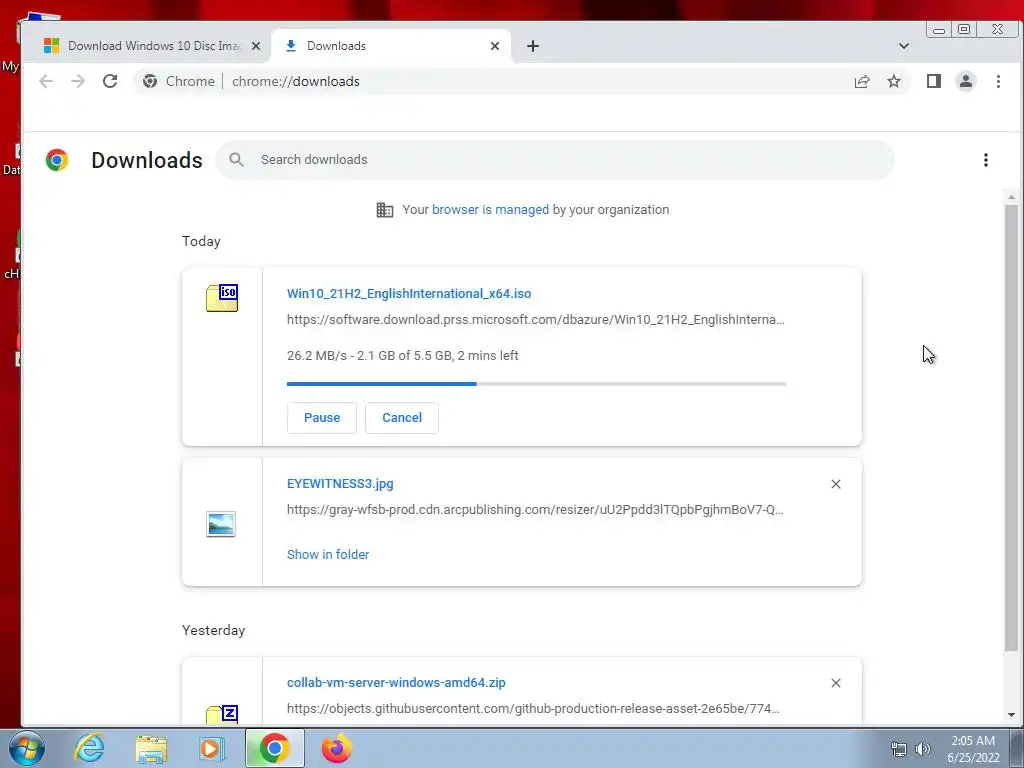Click the Yesterday section heading
The width and height of the screenshot is (1024, 768).
coord(214,630)
